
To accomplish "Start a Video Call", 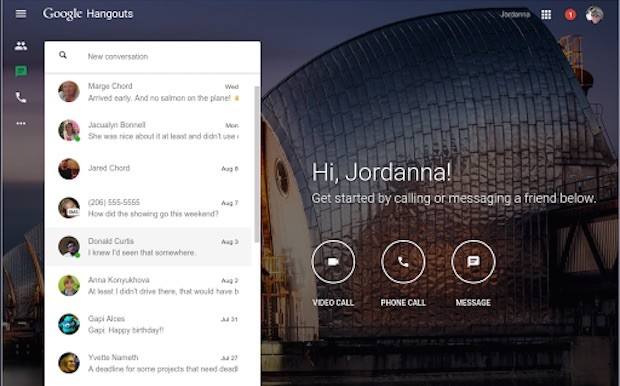I will click(333, 262).
